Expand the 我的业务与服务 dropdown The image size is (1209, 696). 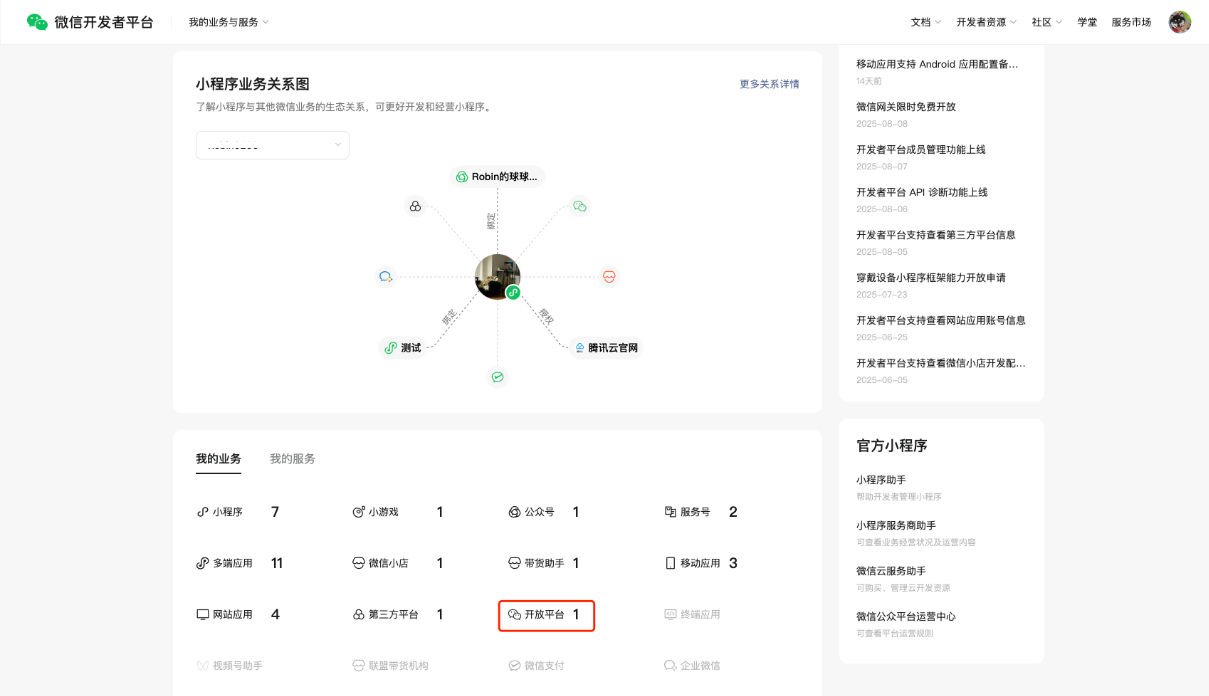(229, 22)
